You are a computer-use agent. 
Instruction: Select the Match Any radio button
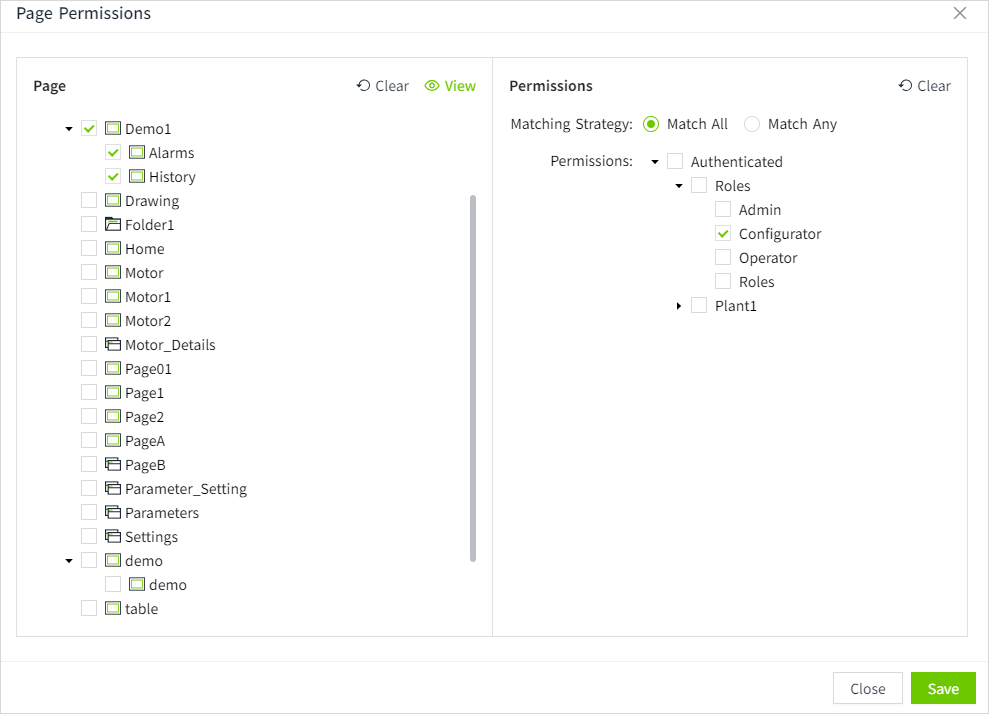coord(752,125)
